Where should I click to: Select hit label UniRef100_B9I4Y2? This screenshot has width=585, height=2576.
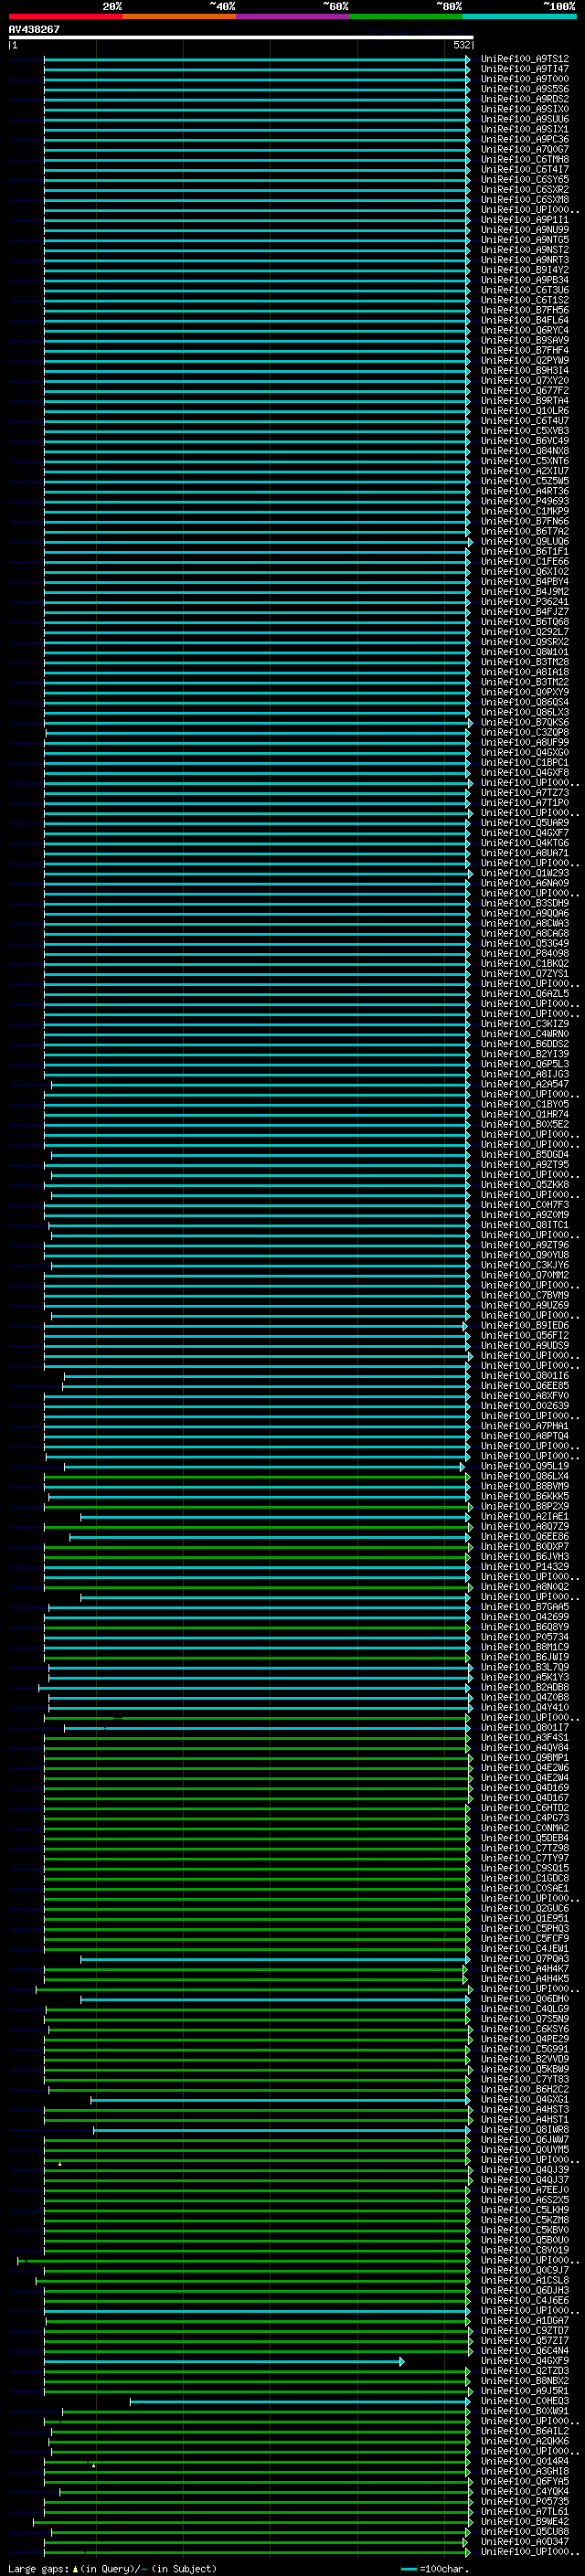click(x=524, y=270)
